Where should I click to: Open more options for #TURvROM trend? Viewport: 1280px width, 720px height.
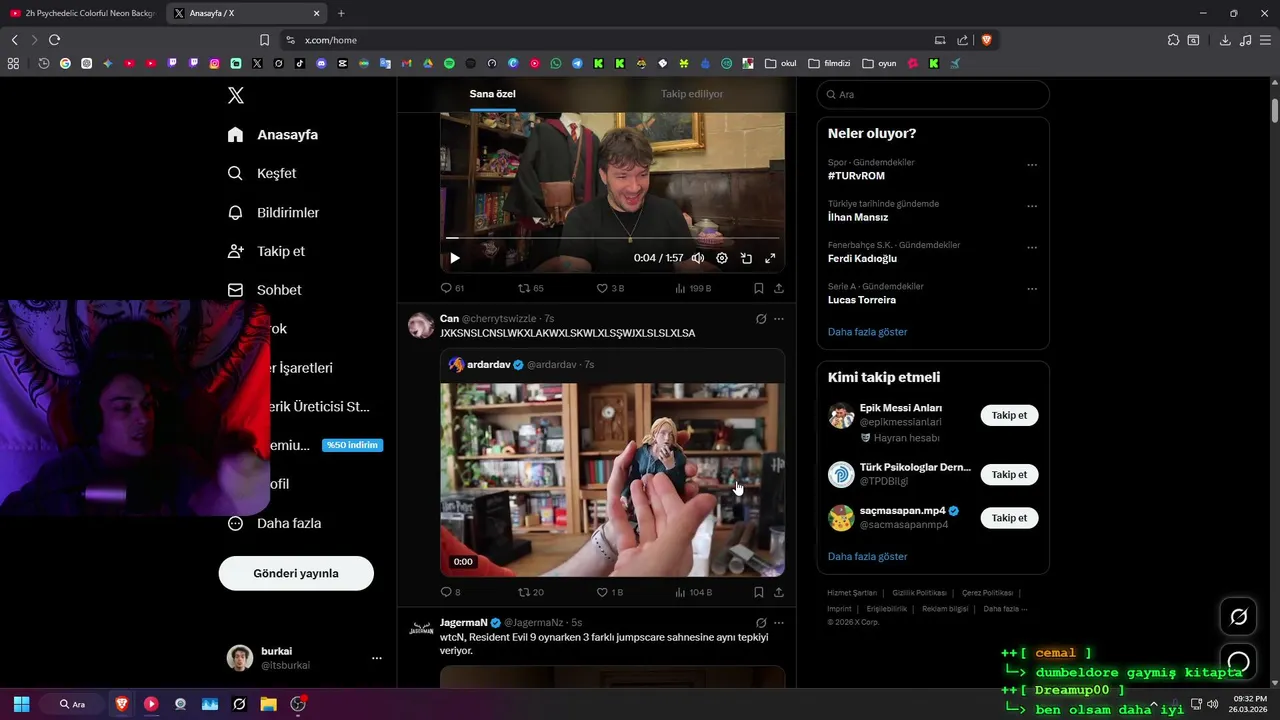pyautogui.click(x=1032, y=165)
